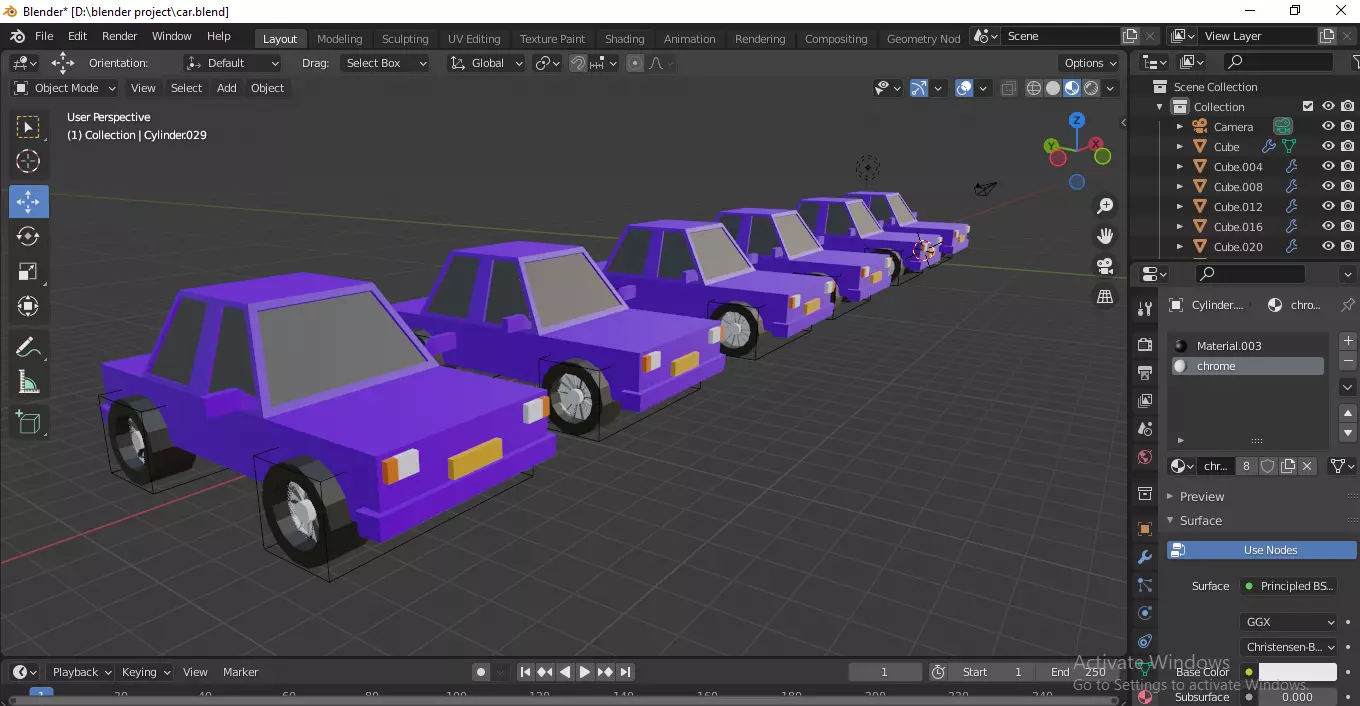The image size is (1360, 706).
Task: Select the Select Box tool in toolbar
Action: click(28, 127)
